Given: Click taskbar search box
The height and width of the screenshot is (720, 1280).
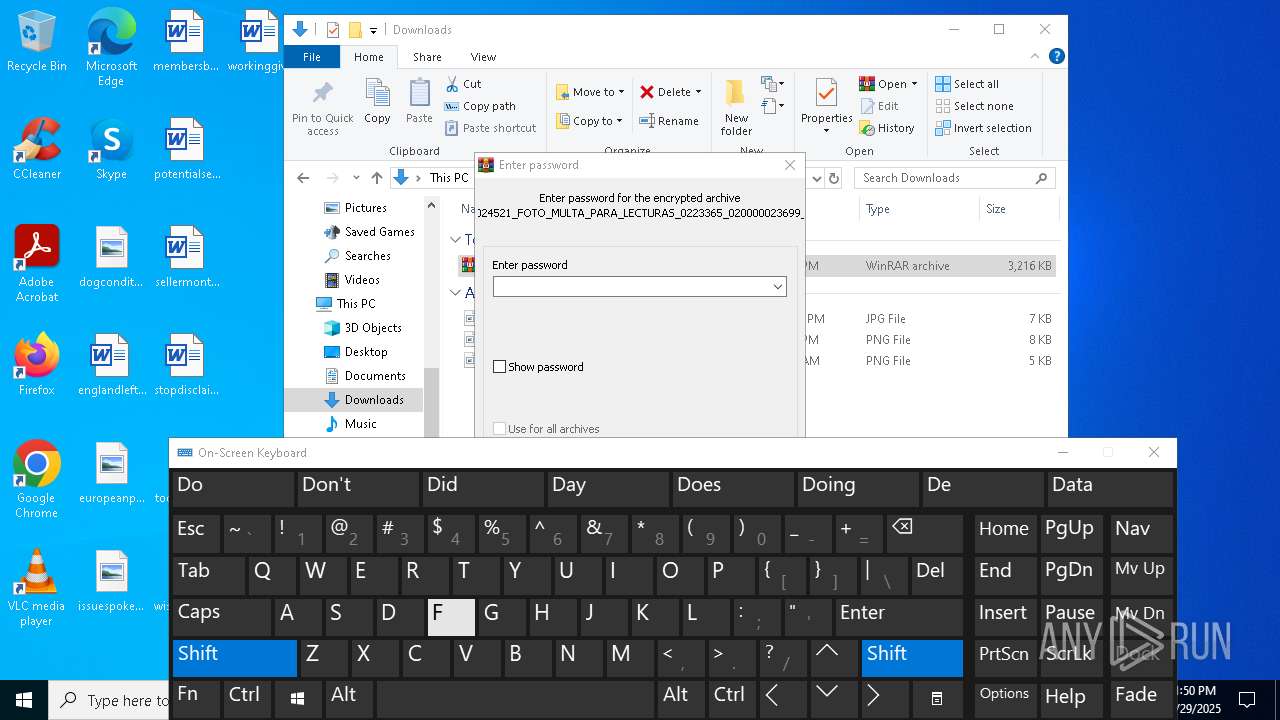Looking at the screenshot, I should 109,700.
